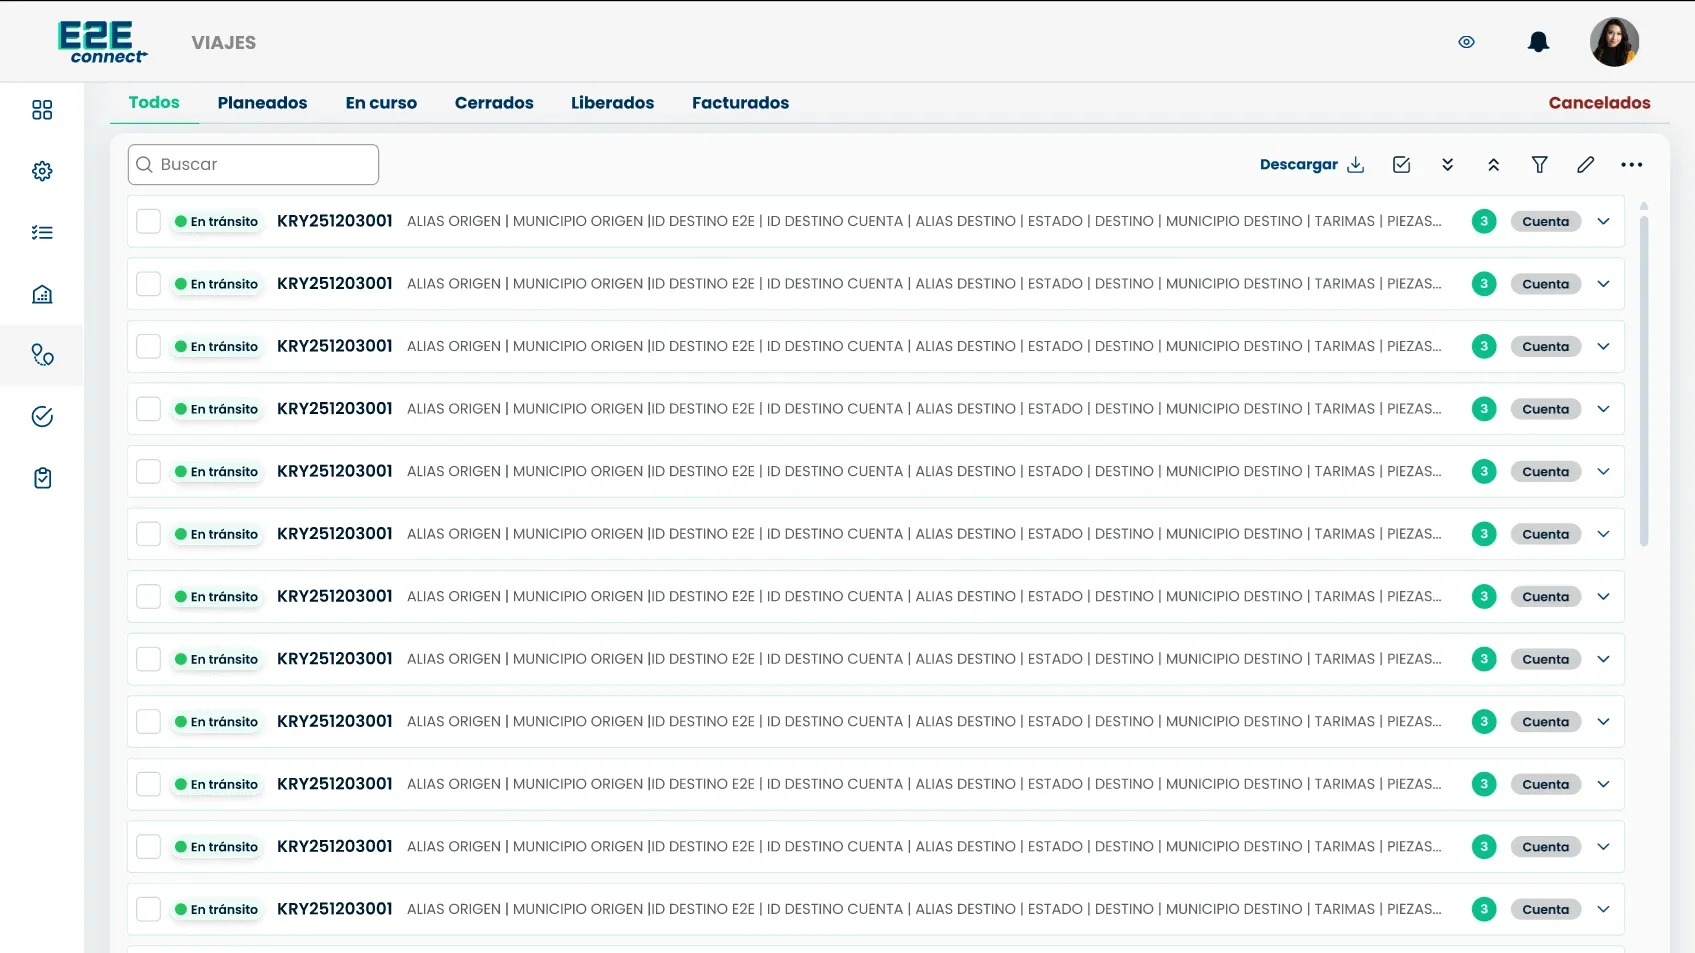This screenshot has width=1695, height=953.
Task: Switch to the Cancelados tab
Action: [x=1599, y=102]
